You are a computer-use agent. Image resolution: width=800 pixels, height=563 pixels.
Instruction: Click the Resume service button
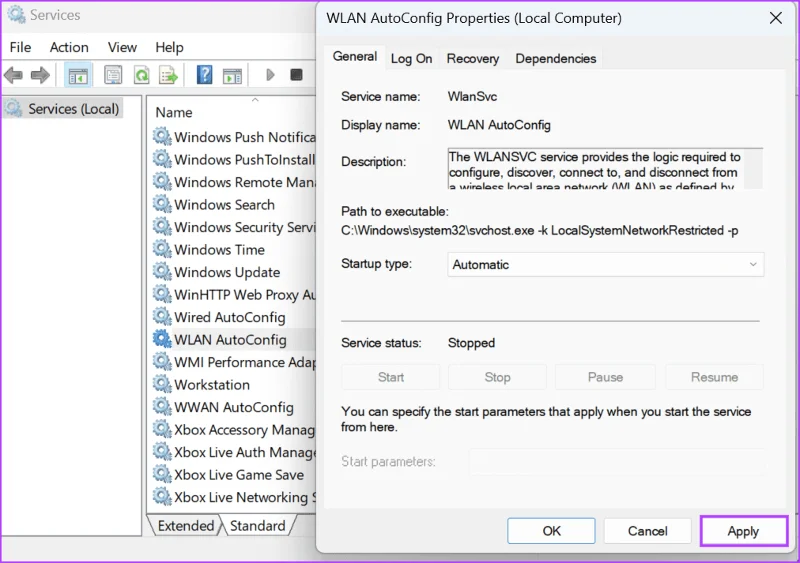click(714, 377)
